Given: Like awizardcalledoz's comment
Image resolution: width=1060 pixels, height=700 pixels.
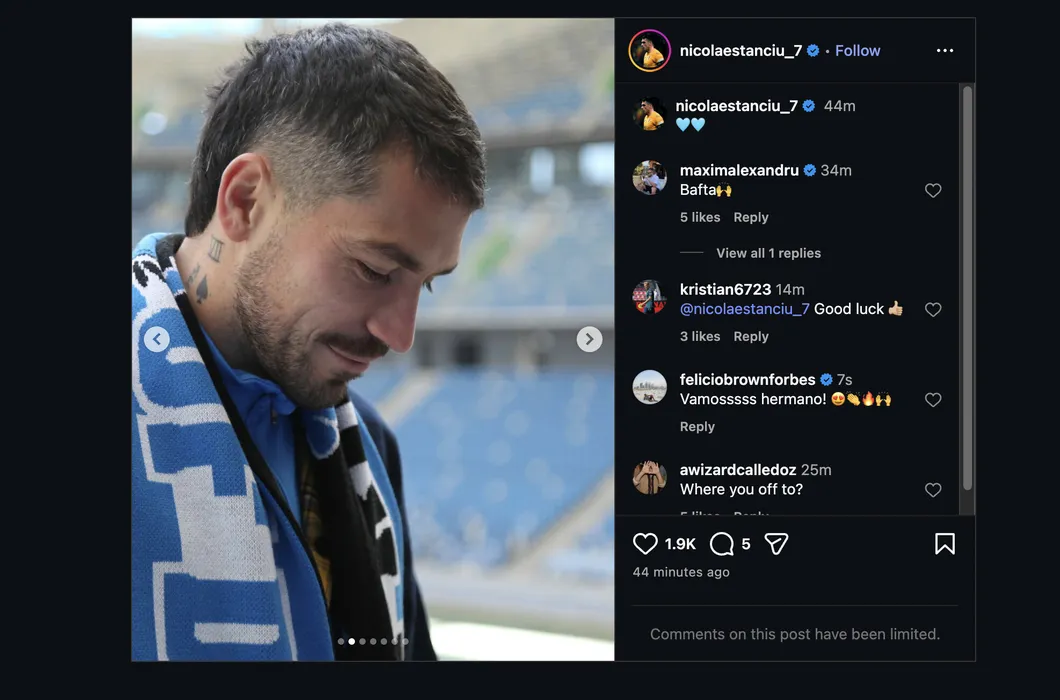Looking at the screenshot, I should pos(933,490).
